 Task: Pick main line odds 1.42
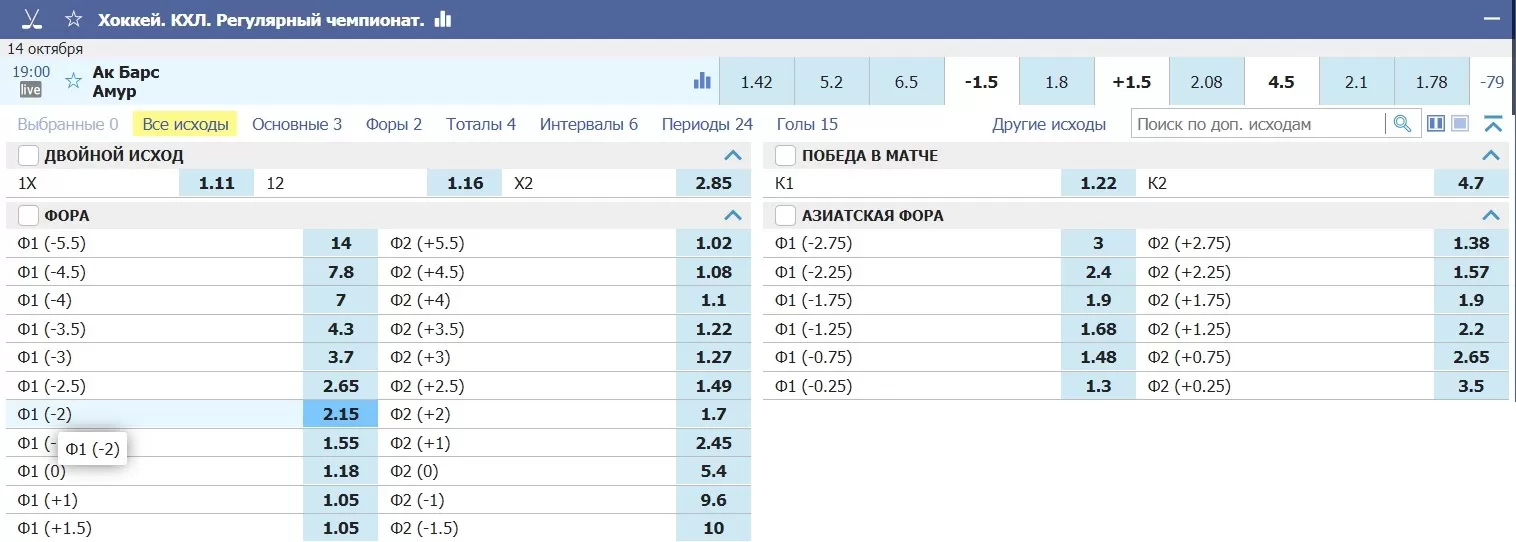[x=757, y=82]
